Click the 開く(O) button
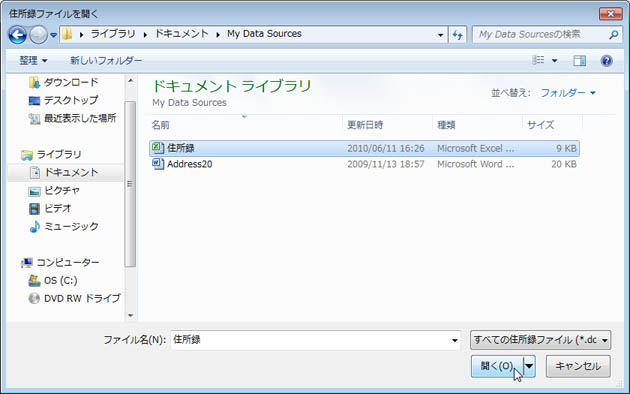Image resolution: width=630 pixels, height=394 pixels. click(x=497, y=366)
